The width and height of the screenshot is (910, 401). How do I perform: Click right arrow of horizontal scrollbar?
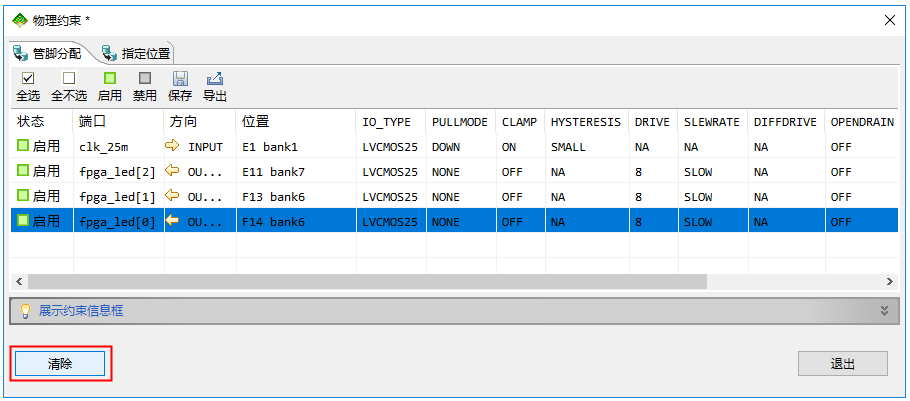click(890, 282)
